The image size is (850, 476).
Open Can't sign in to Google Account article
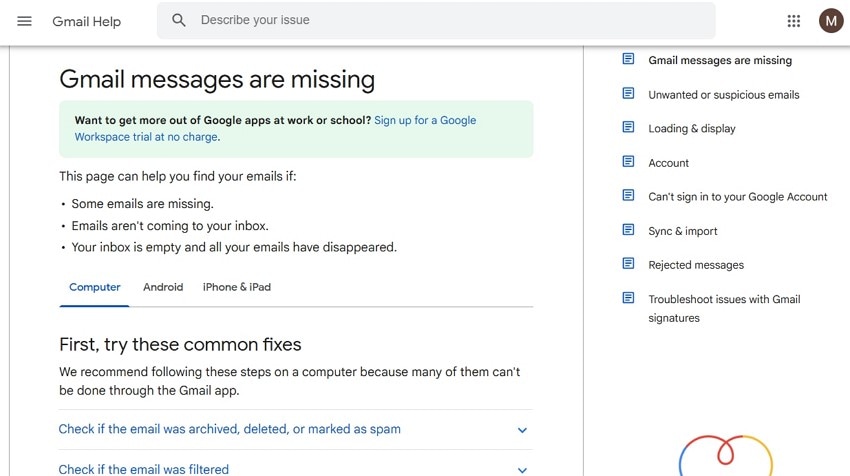tap(737, 197)
